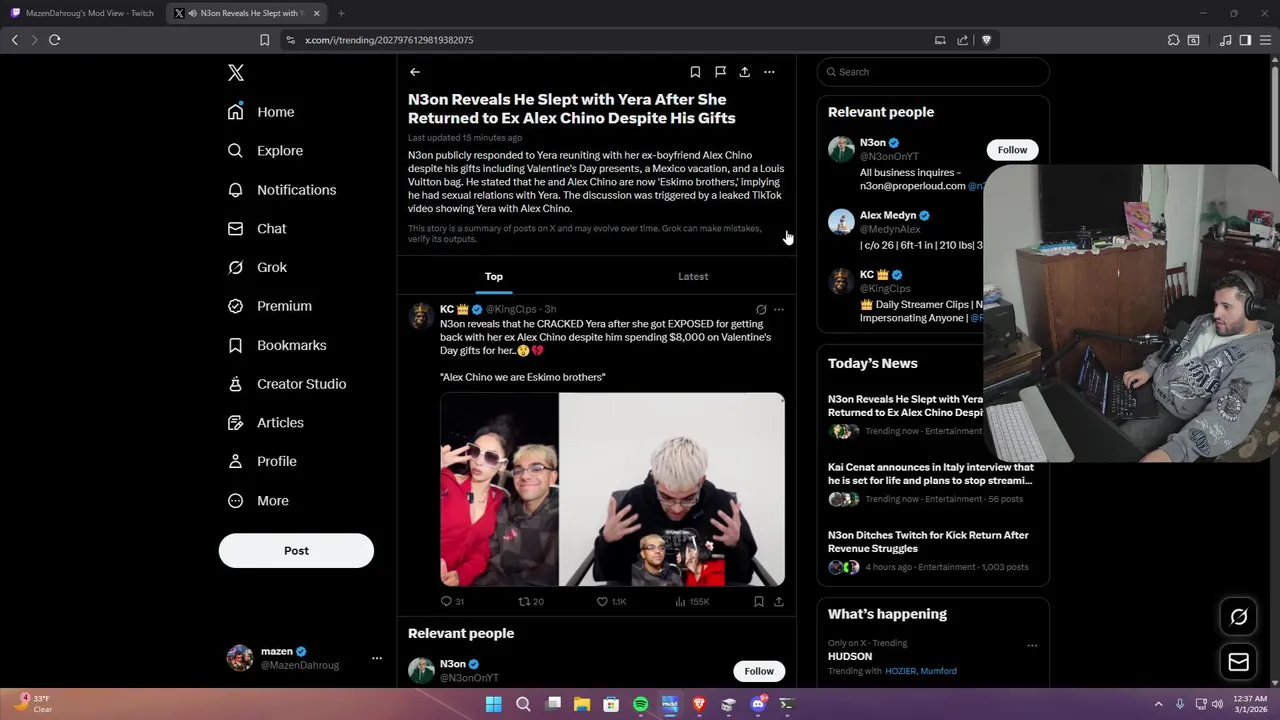Screen dimensions: 1280x720
Task: Open Articles in the sidebar
Action: tap(265, 423)
